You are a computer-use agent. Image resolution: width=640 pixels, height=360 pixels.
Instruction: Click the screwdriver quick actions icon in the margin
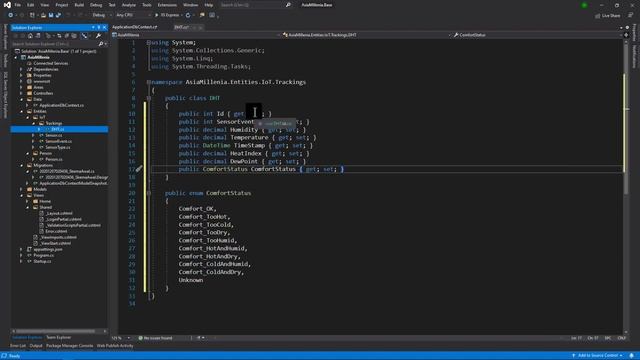pyautogui.click(x=139, y=169)
